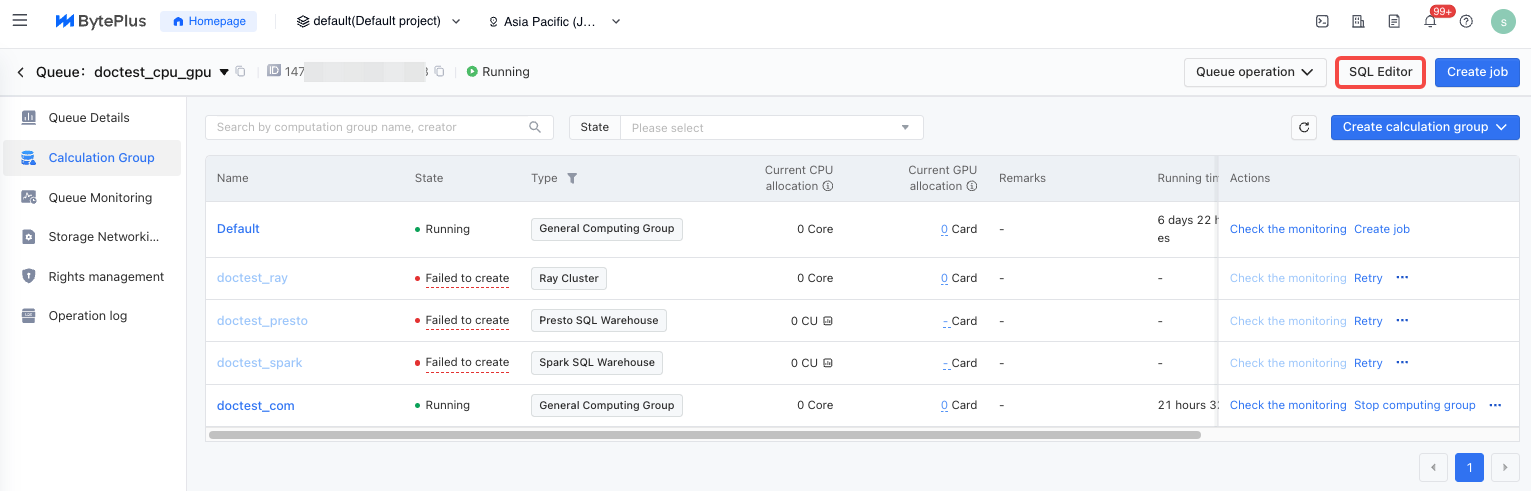Go back with the left arrow
Image resolution: width=1531 pixels, height=491 pixels.
[21, 72]
